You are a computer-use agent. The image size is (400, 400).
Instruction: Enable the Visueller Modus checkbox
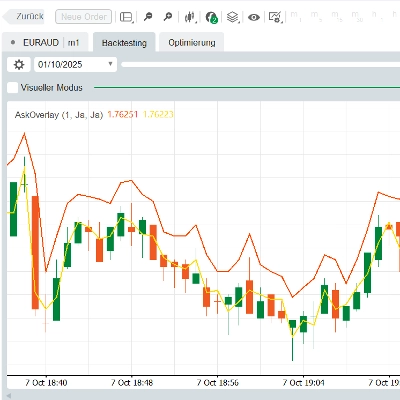coord(13,88)
